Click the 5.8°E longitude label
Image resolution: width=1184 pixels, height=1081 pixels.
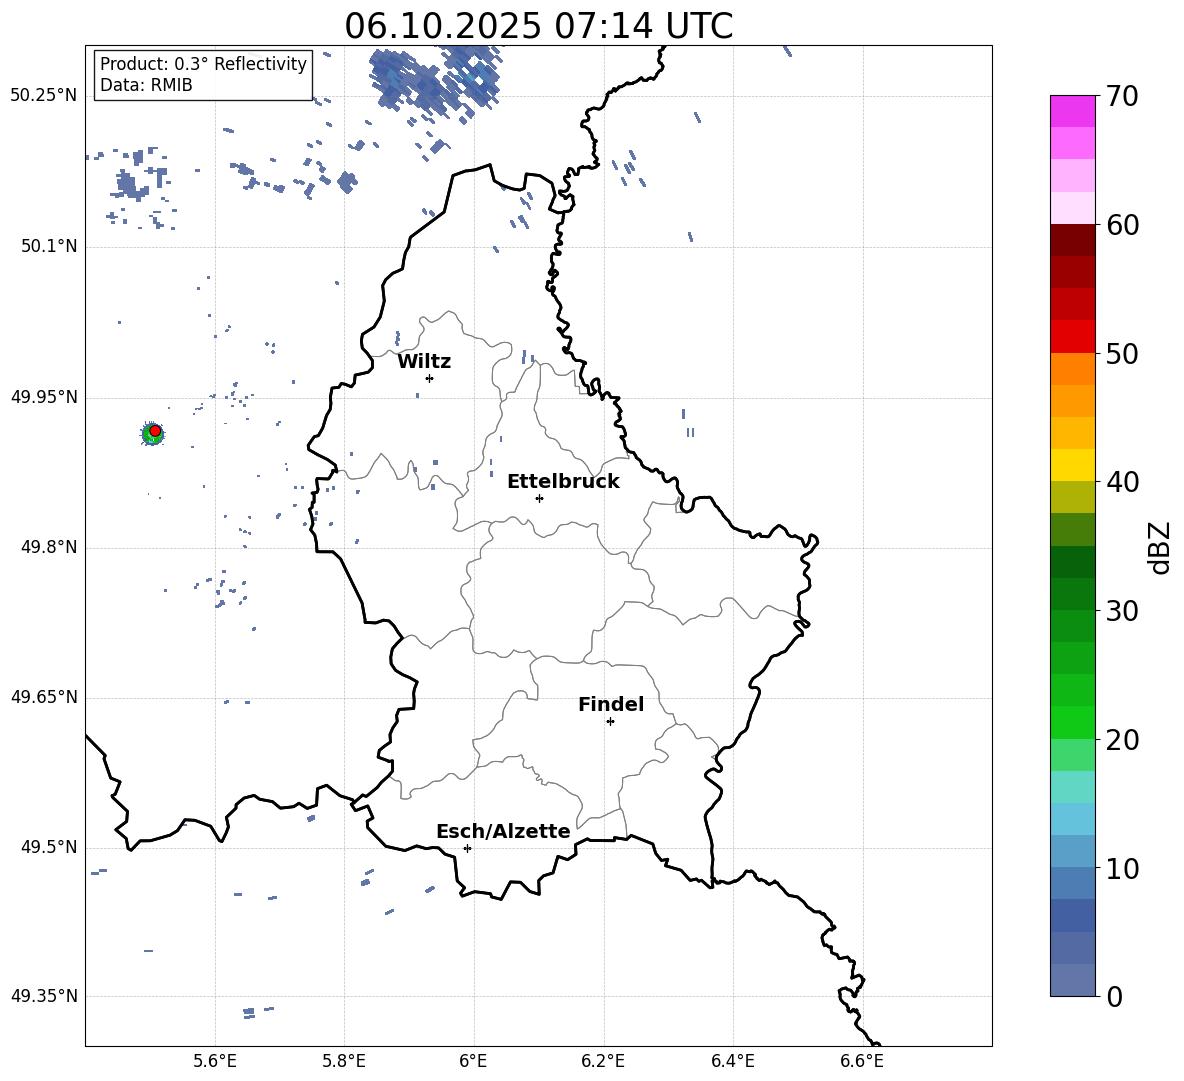(344, 1061)
